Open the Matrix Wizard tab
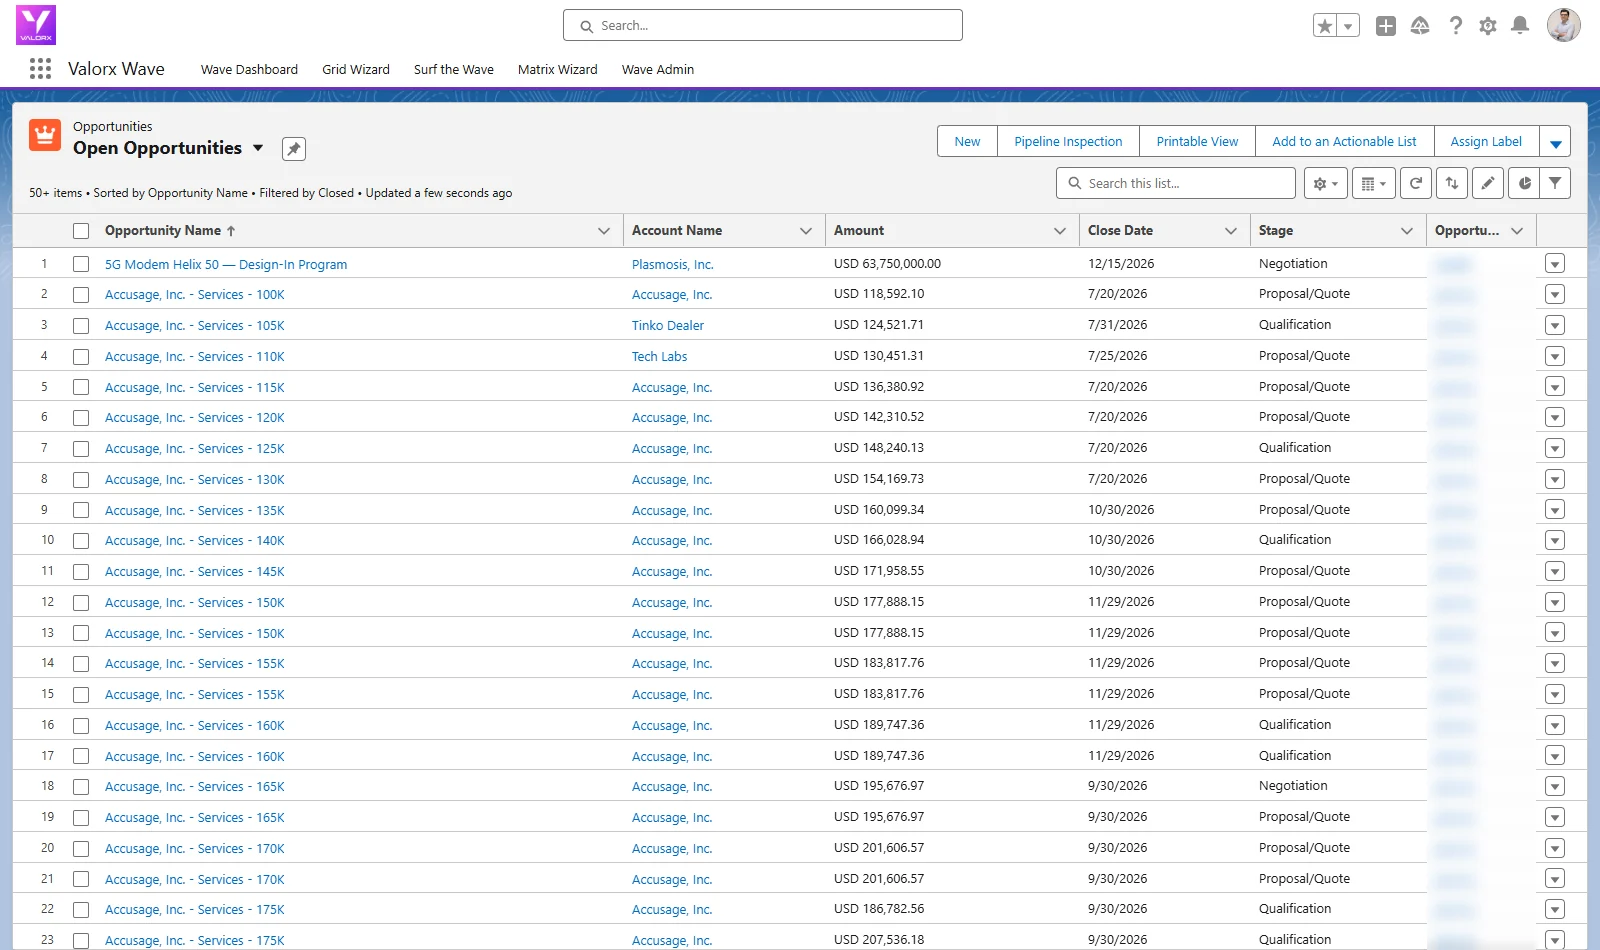1600x950 pixels. [558, 69]
